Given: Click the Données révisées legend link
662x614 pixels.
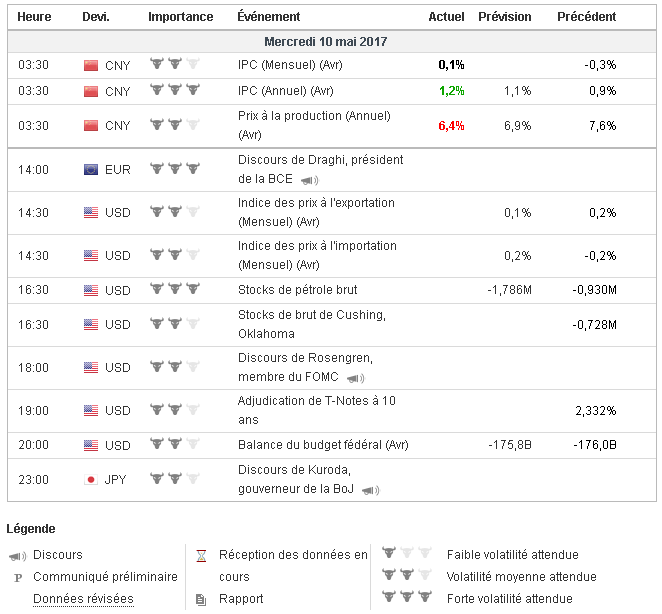Looking at the screenshot, I should tap(83, 599).
